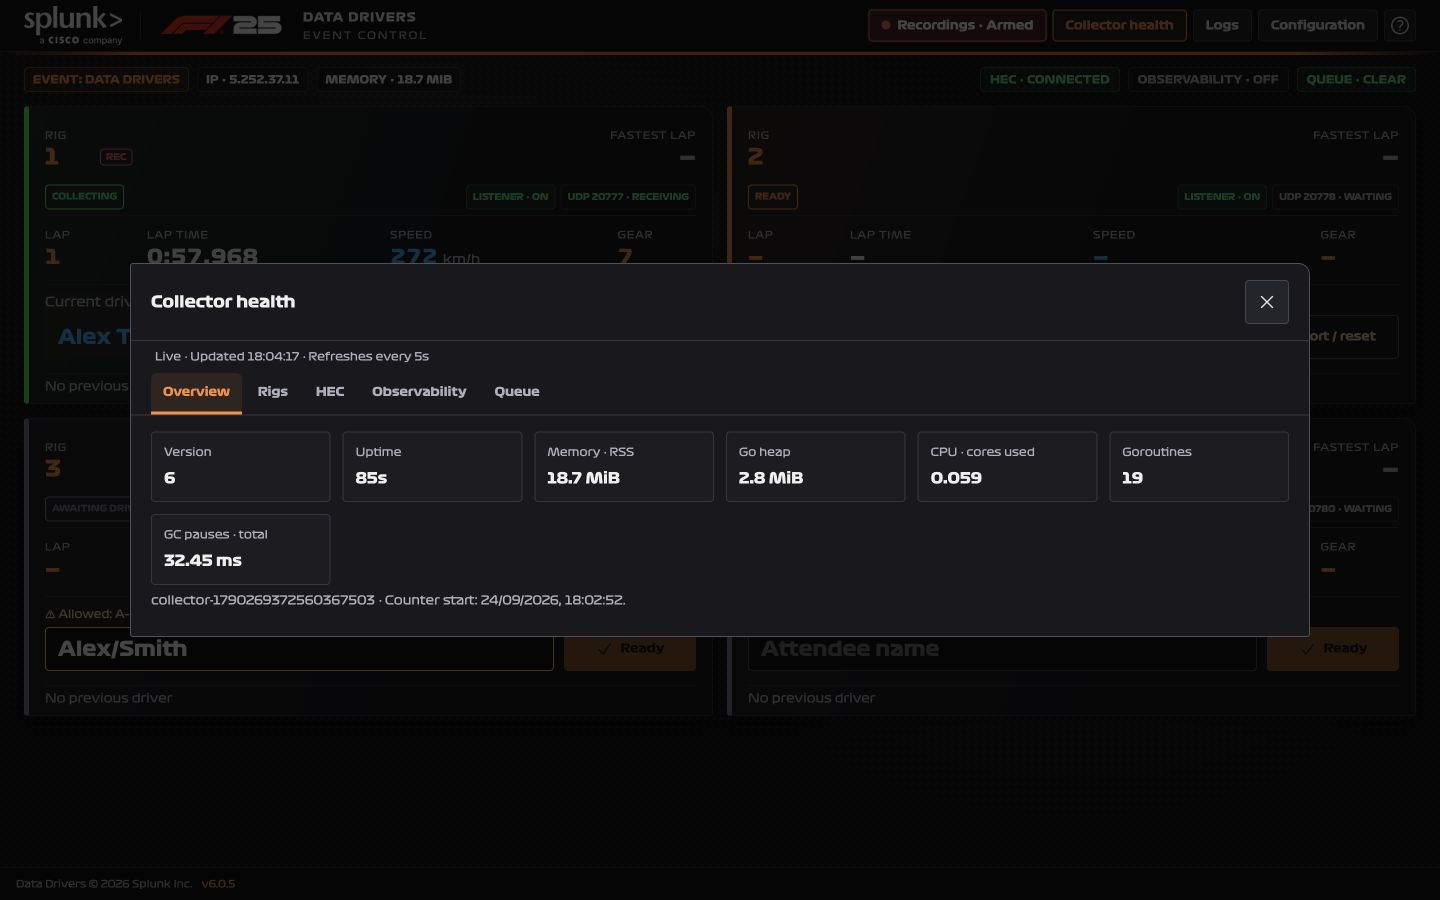Open the help question mark icon
Viewport: 1440px width, 900px height.
click(x=1400, y=25)
